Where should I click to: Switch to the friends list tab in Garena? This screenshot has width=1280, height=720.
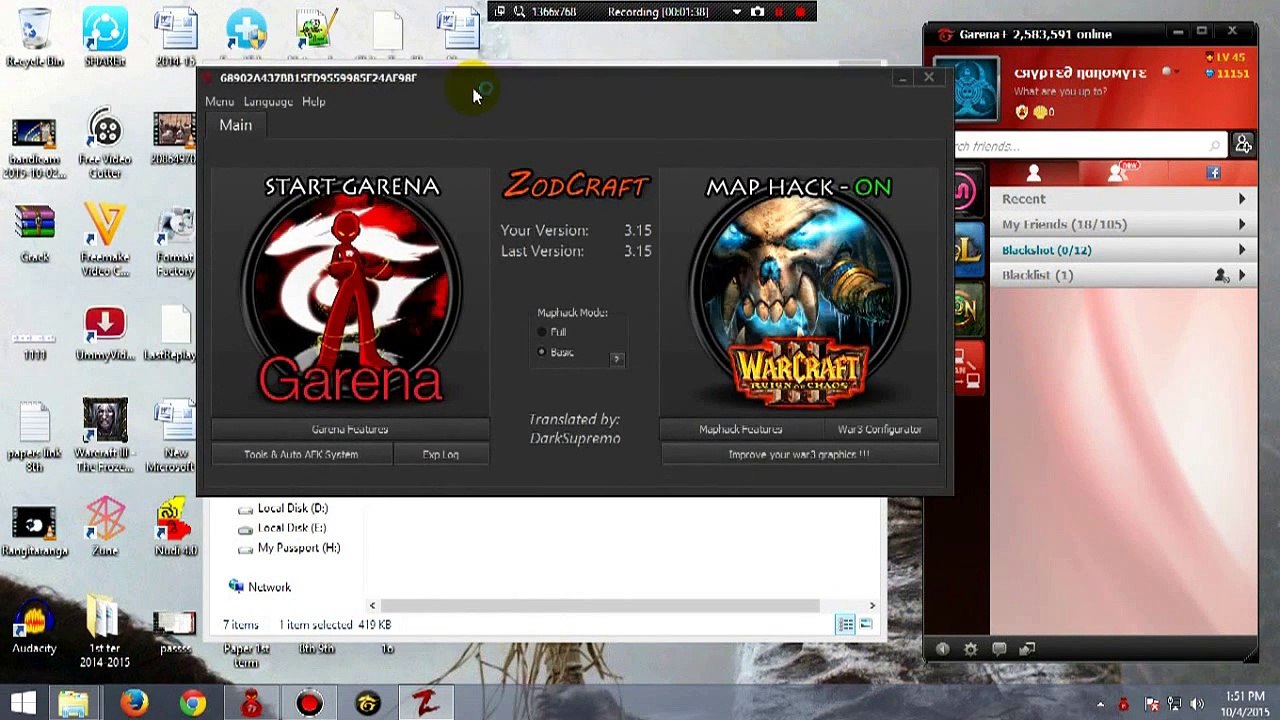1034,174
